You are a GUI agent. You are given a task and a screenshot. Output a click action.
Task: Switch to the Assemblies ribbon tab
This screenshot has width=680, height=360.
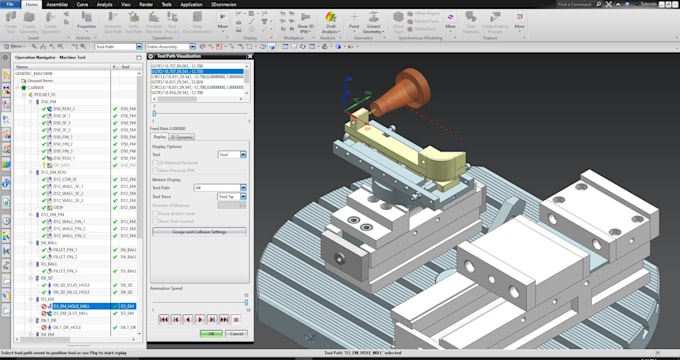tap(57, 4)
